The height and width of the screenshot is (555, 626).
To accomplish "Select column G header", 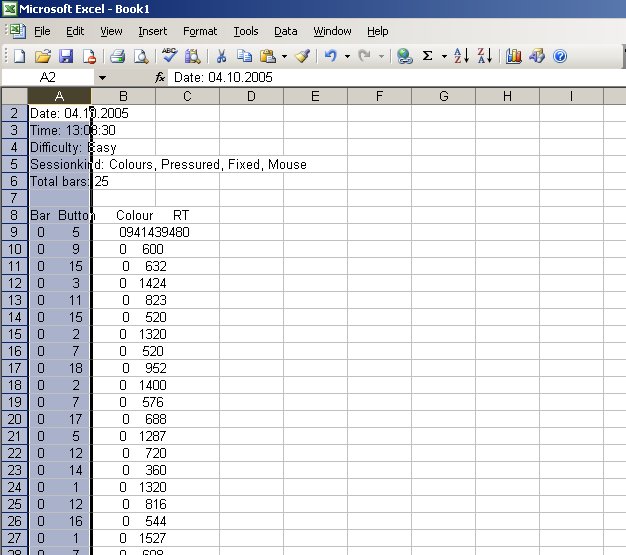I will point(444,96).
